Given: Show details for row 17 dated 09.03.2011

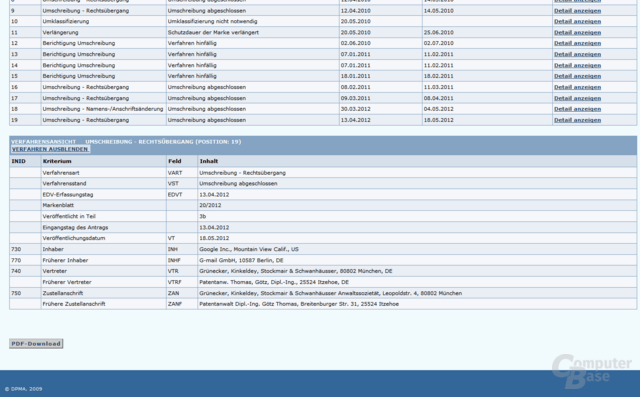Looking at the screenshot, I should point(577,98).
